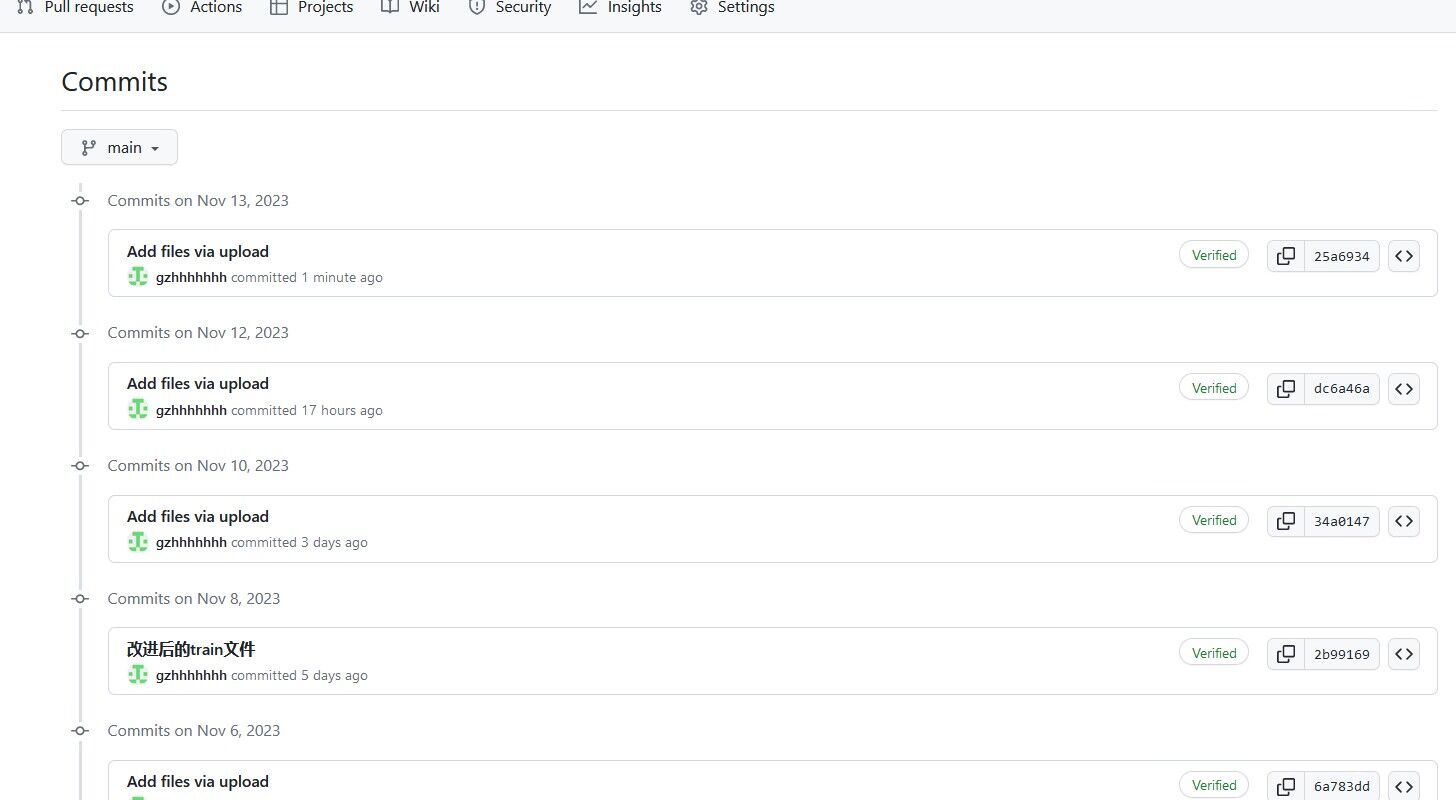Click the 'committed 3 days ago' timestamp
This screenshot has height=800, width=1456.
299,543
